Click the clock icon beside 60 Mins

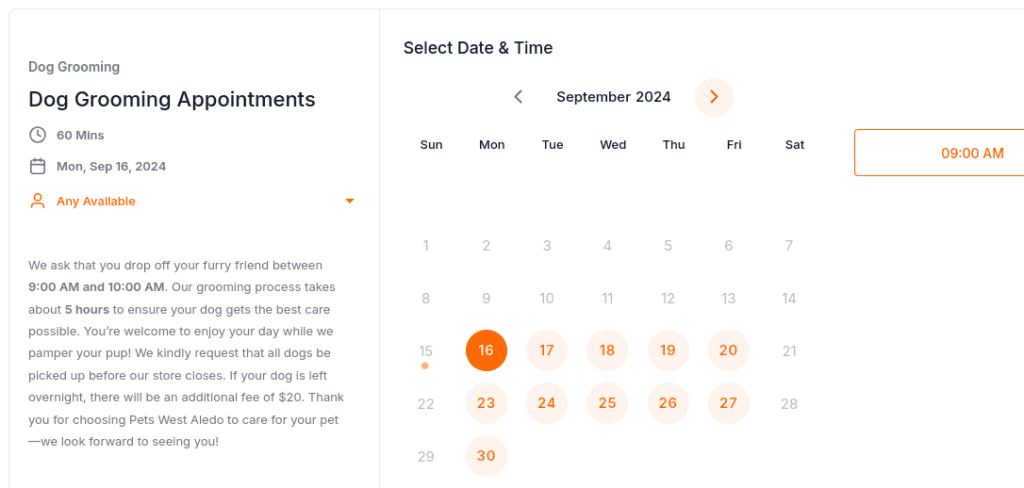[x=38, y=135]
